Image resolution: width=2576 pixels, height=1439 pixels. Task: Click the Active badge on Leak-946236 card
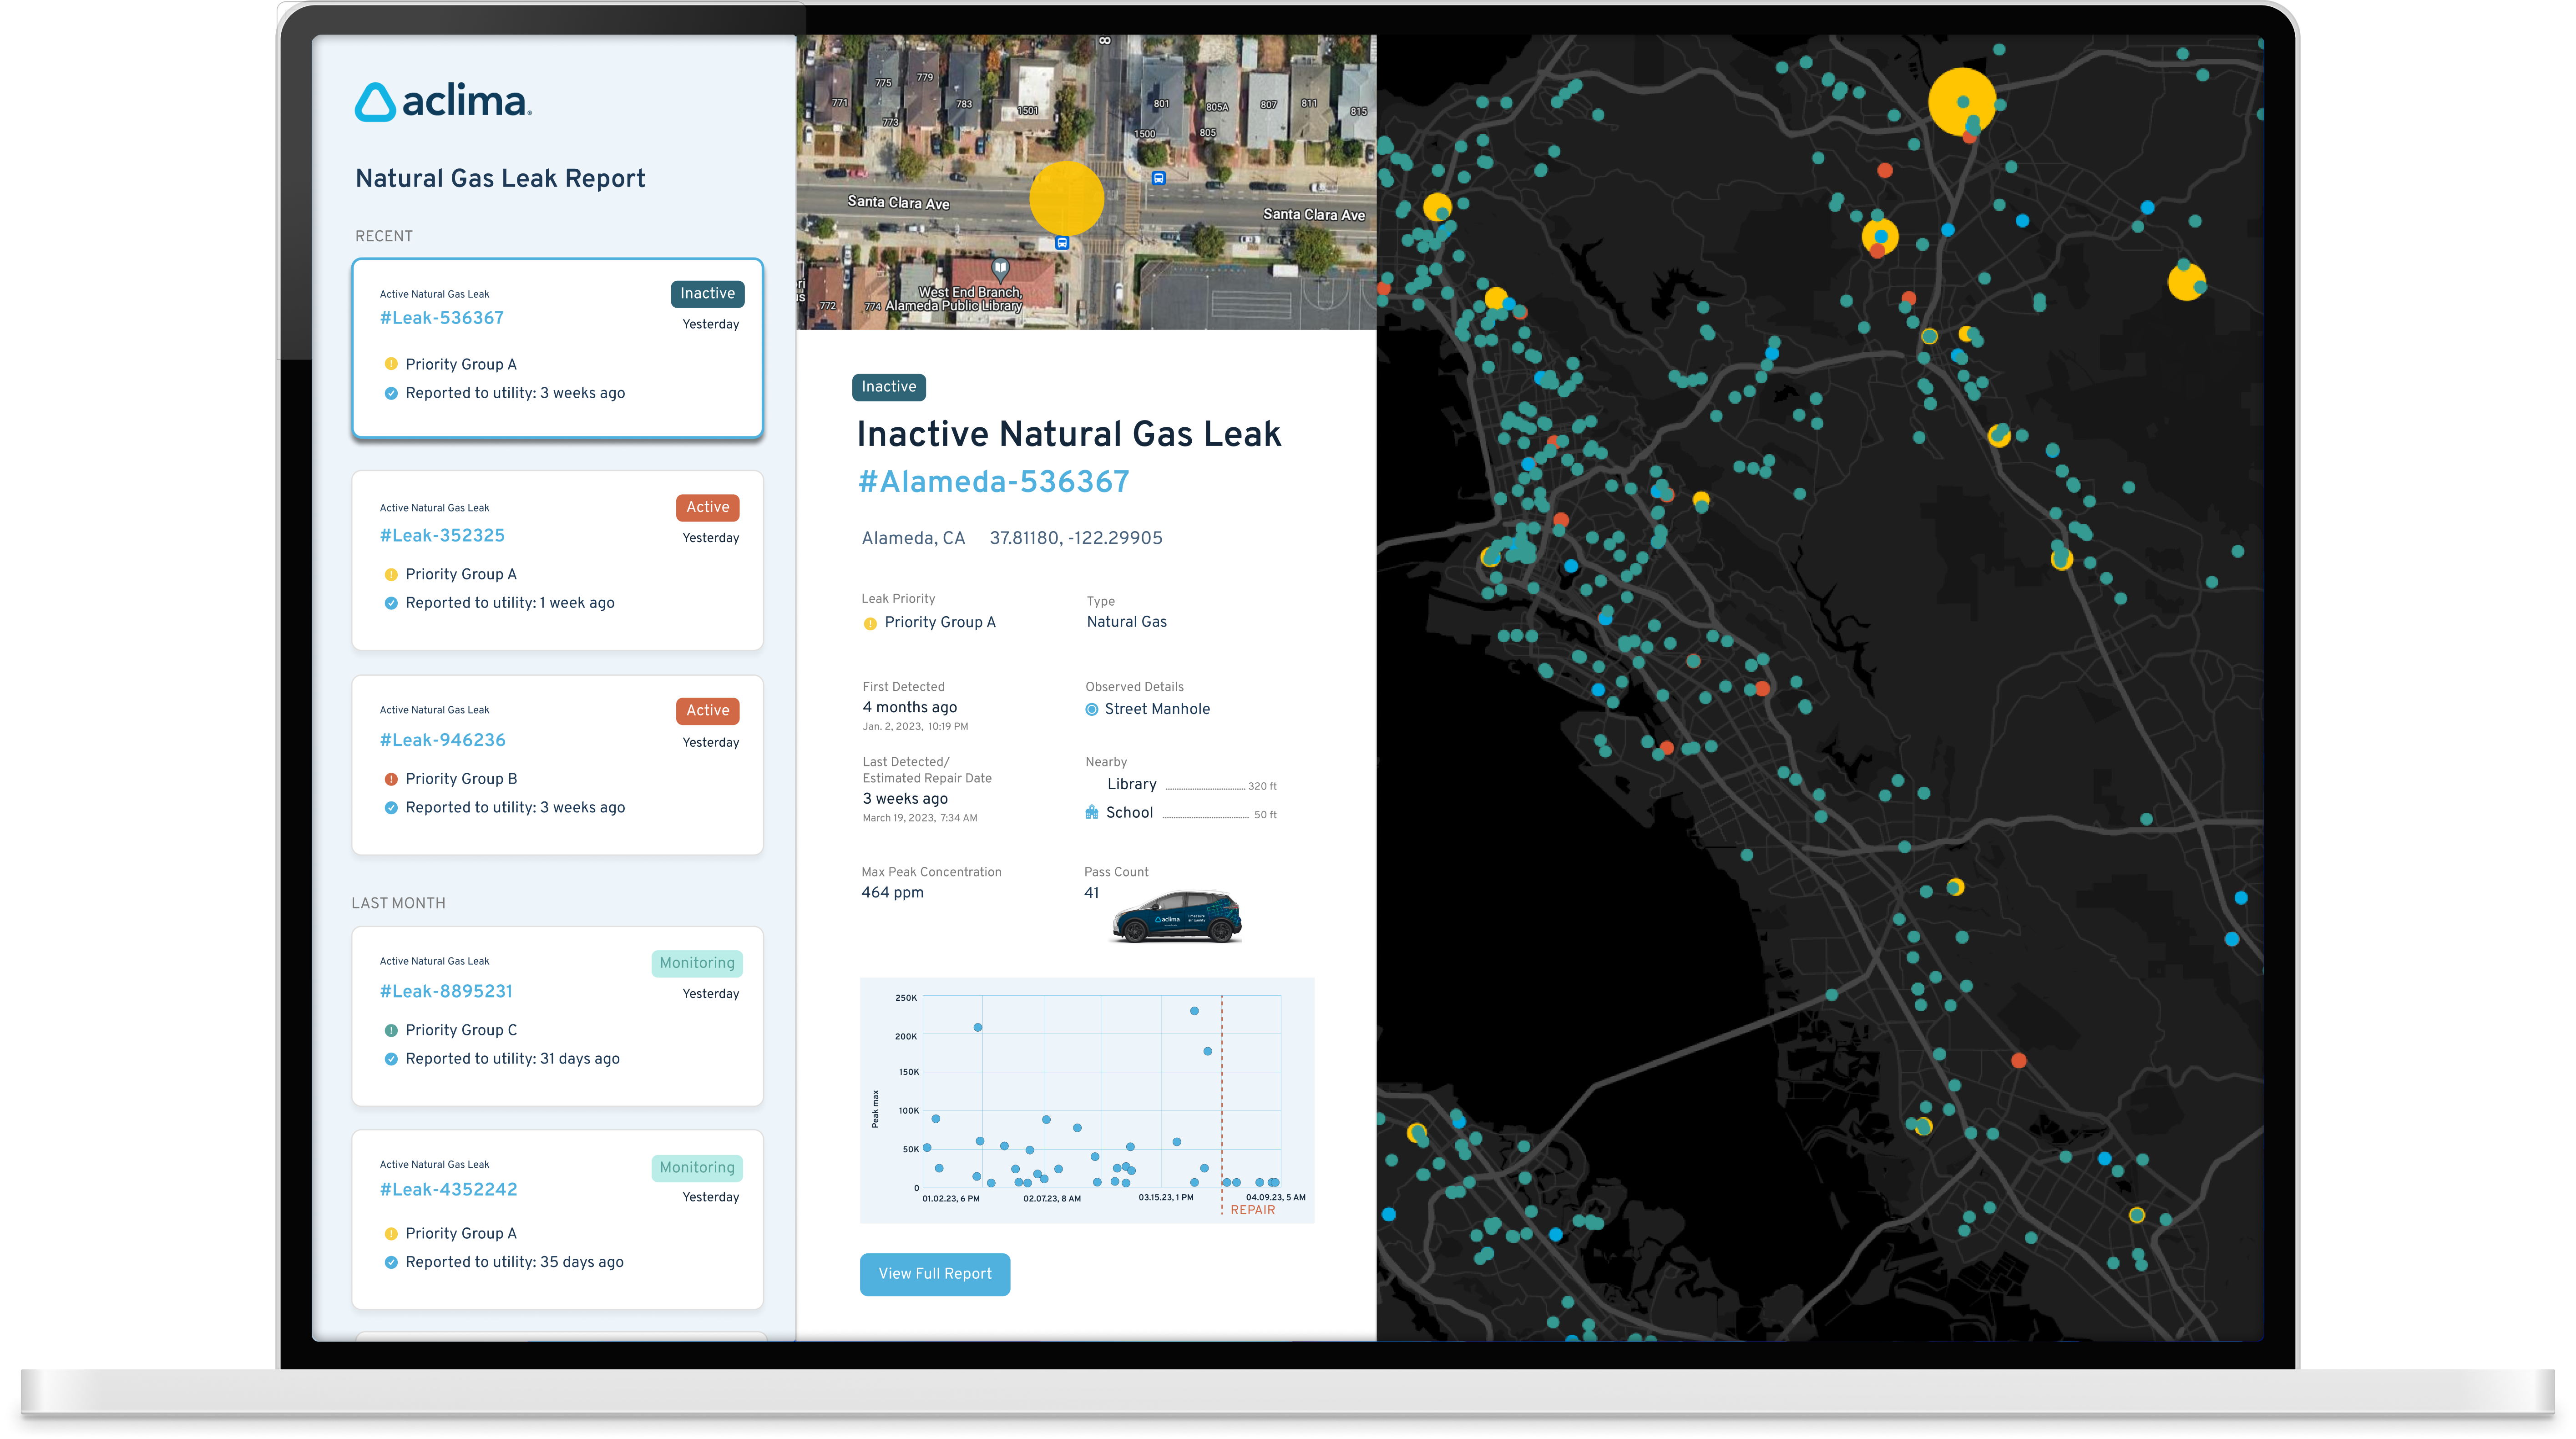[707, 711]
